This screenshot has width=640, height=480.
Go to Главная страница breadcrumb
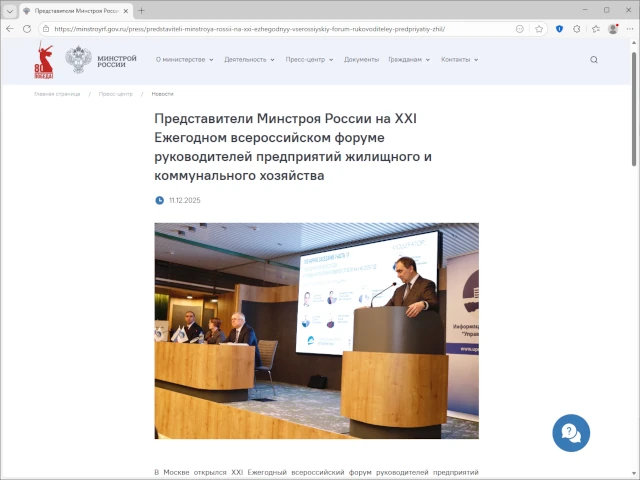[57, 94]
